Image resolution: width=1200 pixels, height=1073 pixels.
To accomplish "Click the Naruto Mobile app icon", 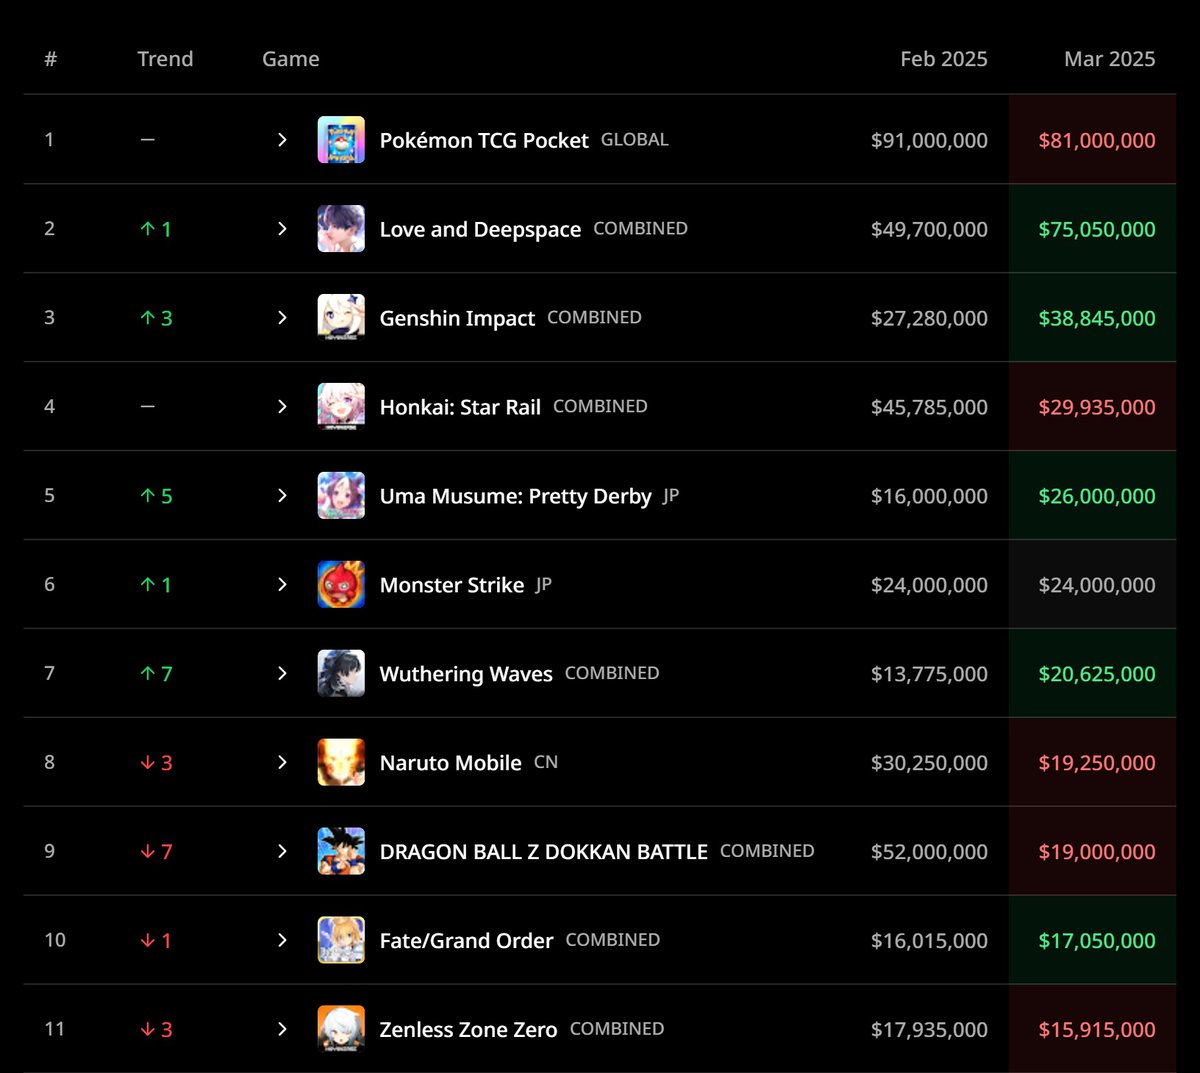I will tap(341, 763).
